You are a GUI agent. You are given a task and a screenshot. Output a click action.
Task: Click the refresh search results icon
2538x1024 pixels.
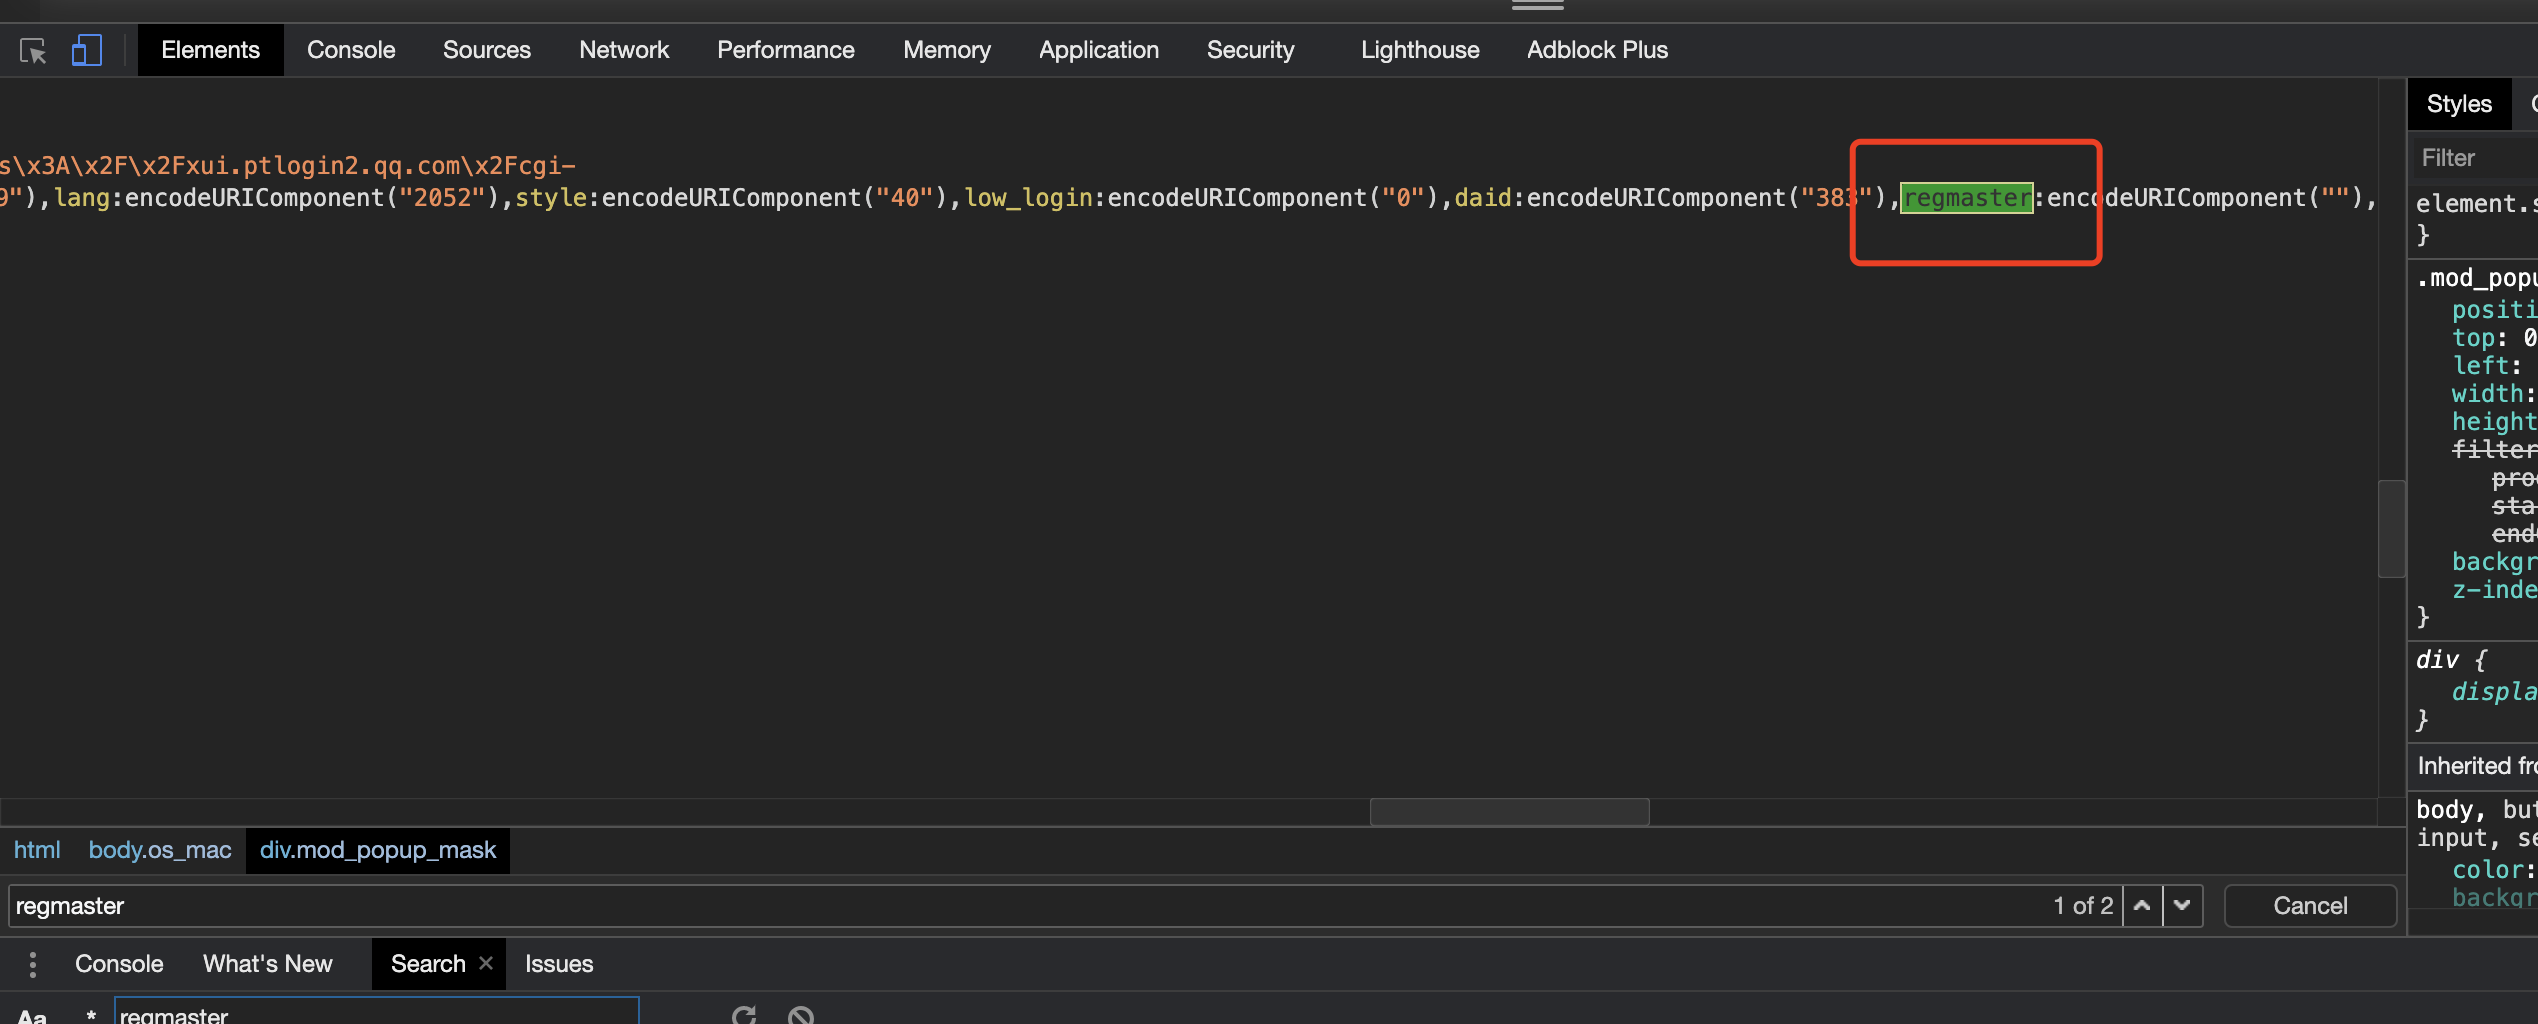(743, 1014)
